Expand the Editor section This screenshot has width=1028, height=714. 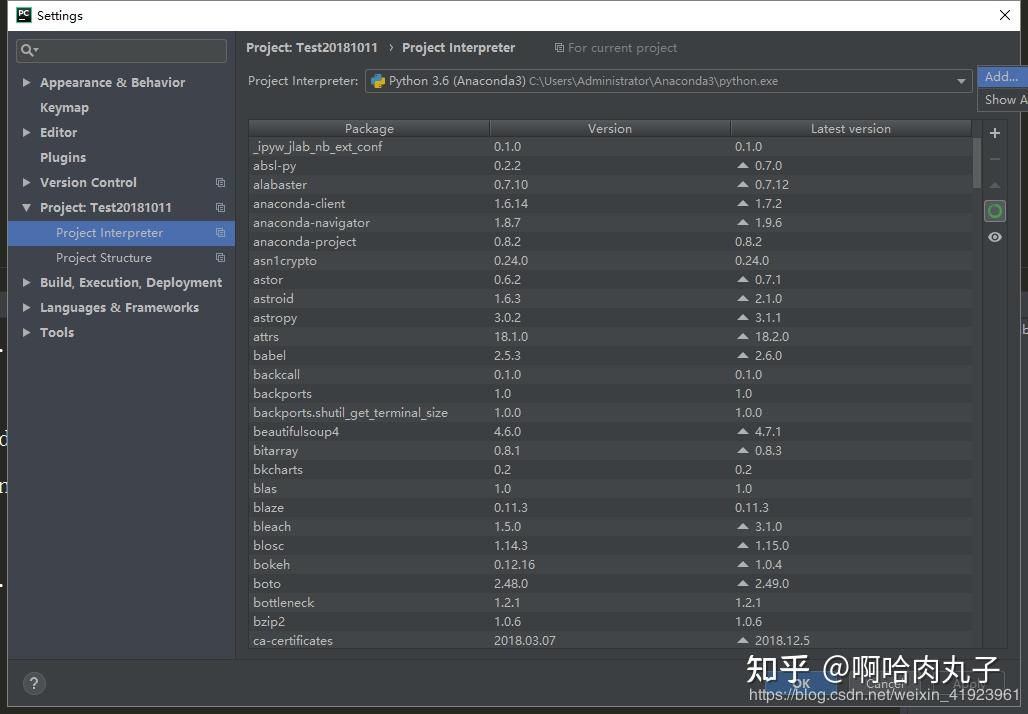[26, 132]
